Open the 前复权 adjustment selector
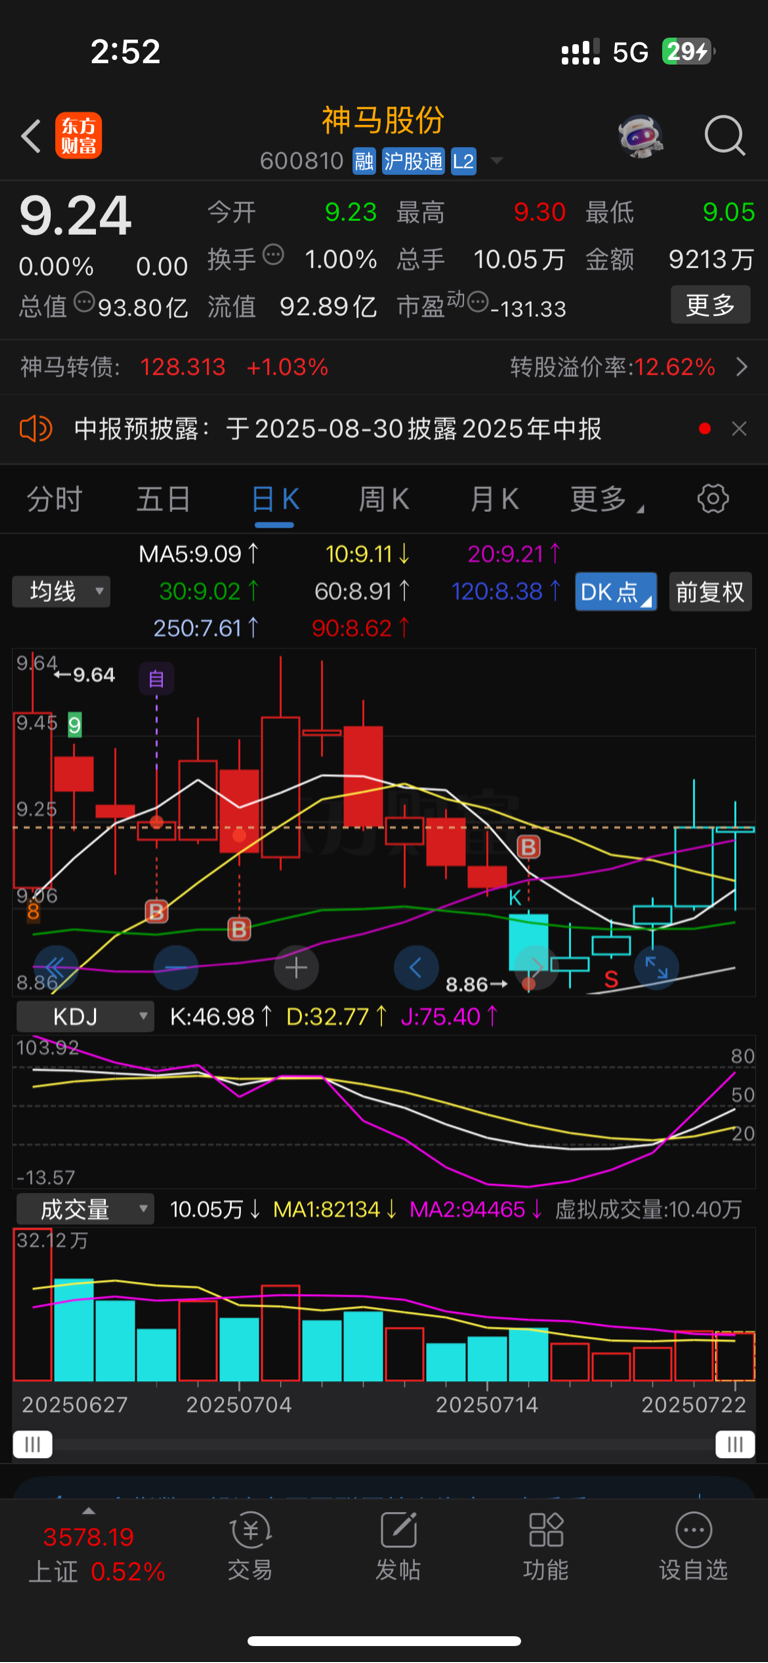768x1663 pixels. click(x=710, y=592)
